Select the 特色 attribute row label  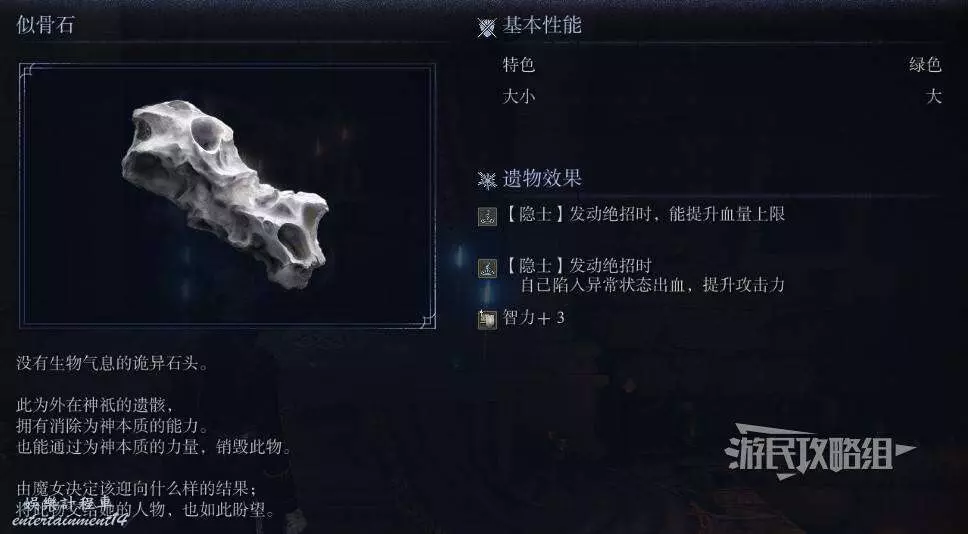519,64
